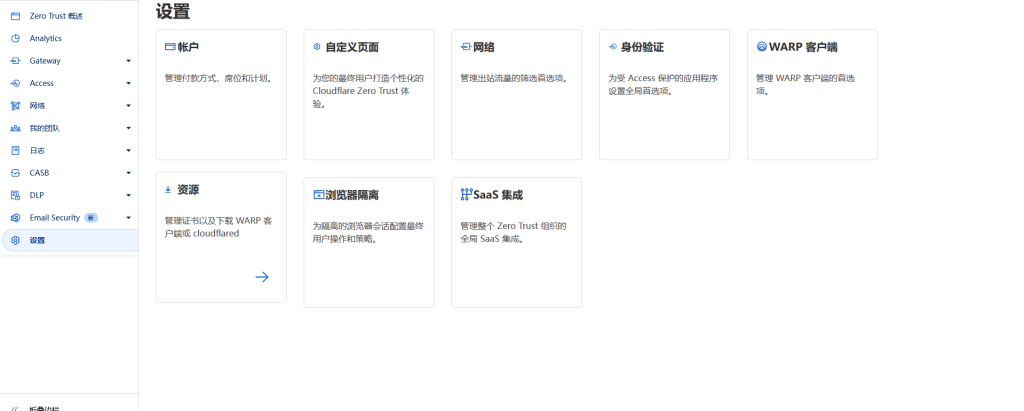Click SaaS 集成 card description text

[x=513, y=232]
